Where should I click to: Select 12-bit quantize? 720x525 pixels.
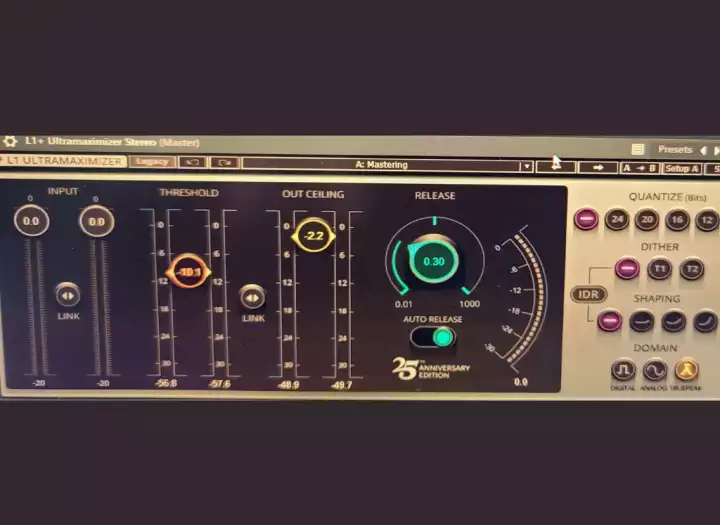tap(707, 220)
